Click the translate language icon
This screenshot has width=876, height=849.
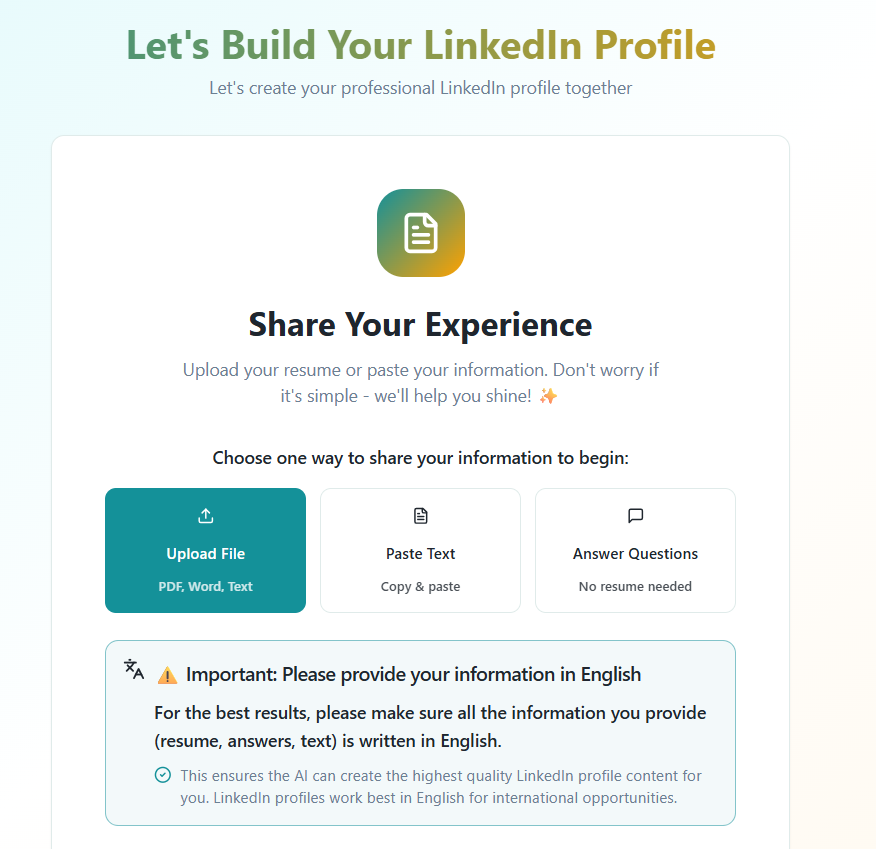134,670
